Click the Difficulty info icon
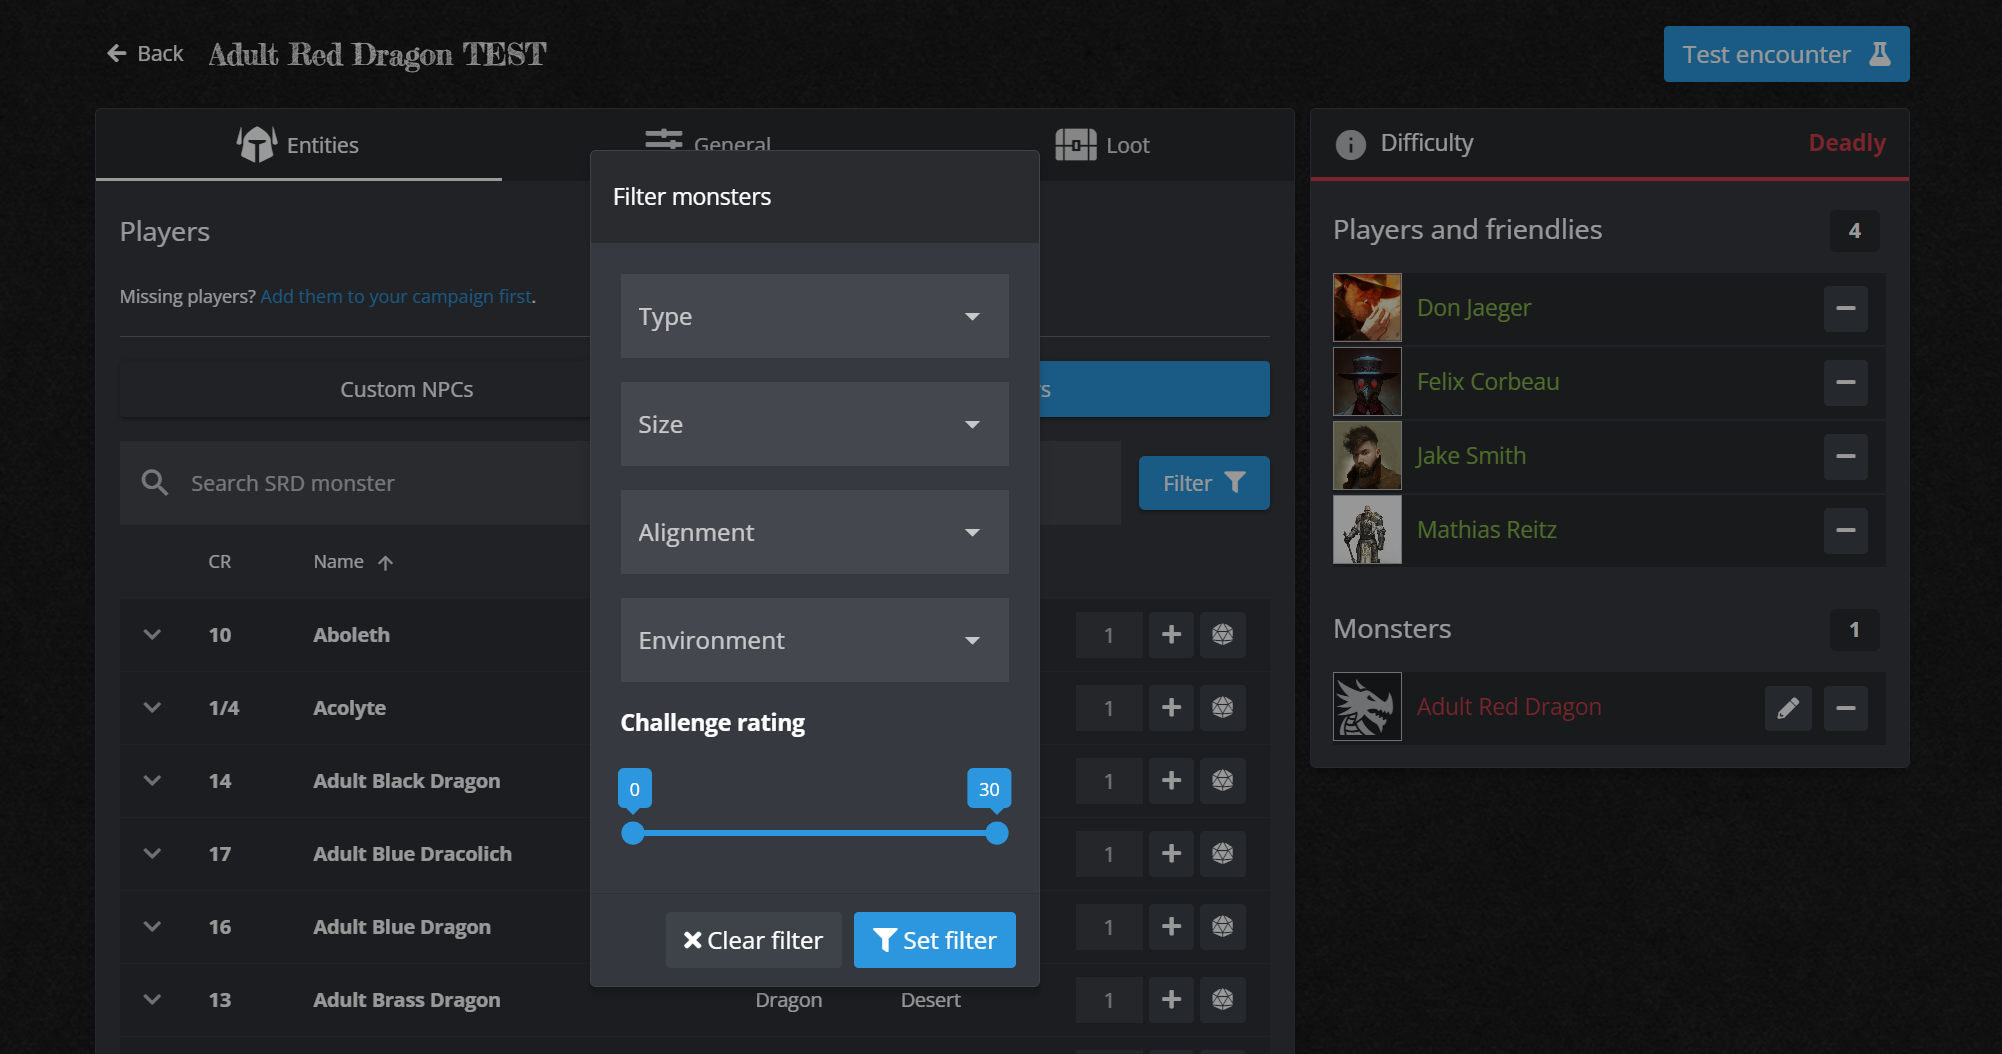2002x1054 pixels. coord(1350,144)
